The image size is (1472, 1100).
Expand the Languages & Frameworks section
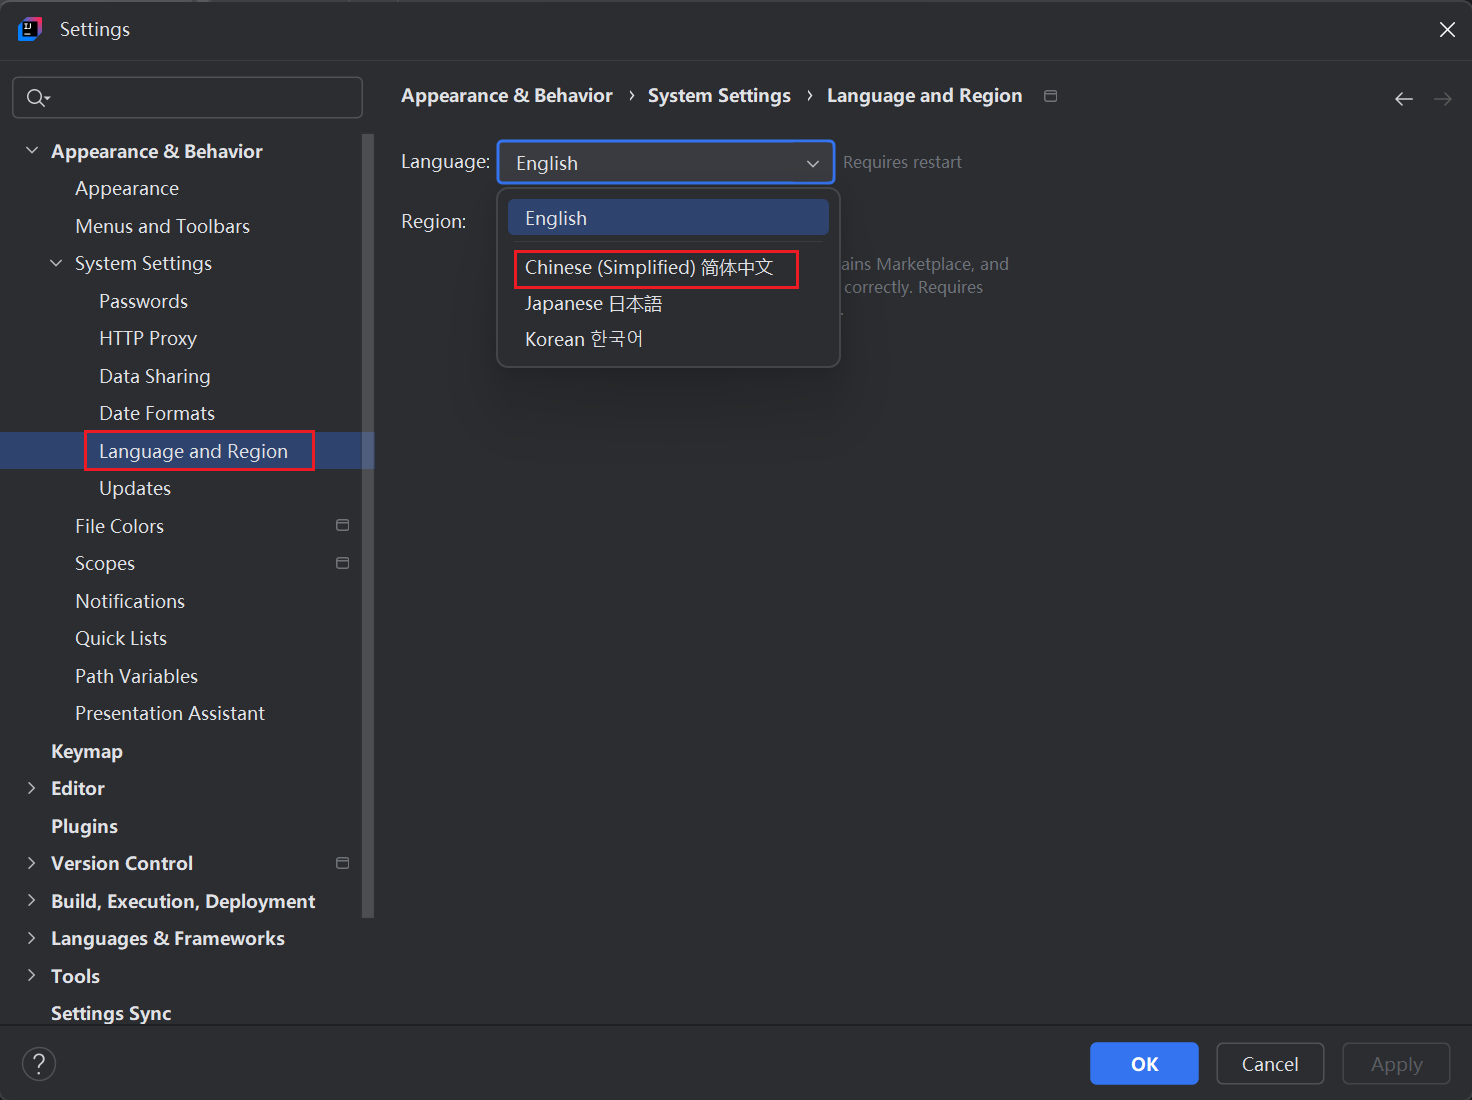click(x=32, y=938)
